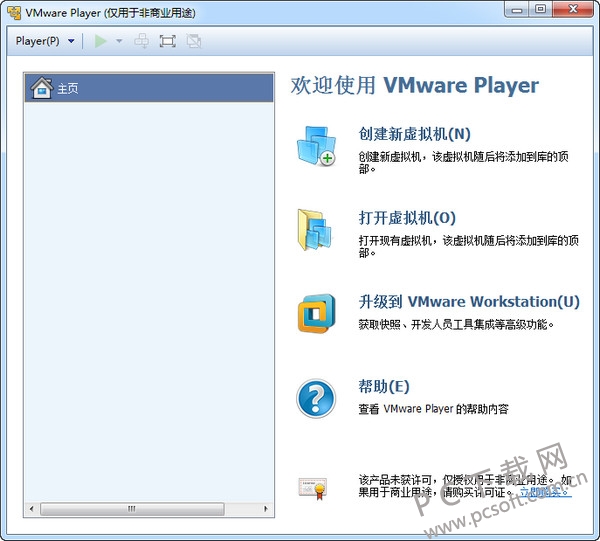Click the 欢迎使用 VMware Player heading
The image size is (600, 541).
pos(415,85)
